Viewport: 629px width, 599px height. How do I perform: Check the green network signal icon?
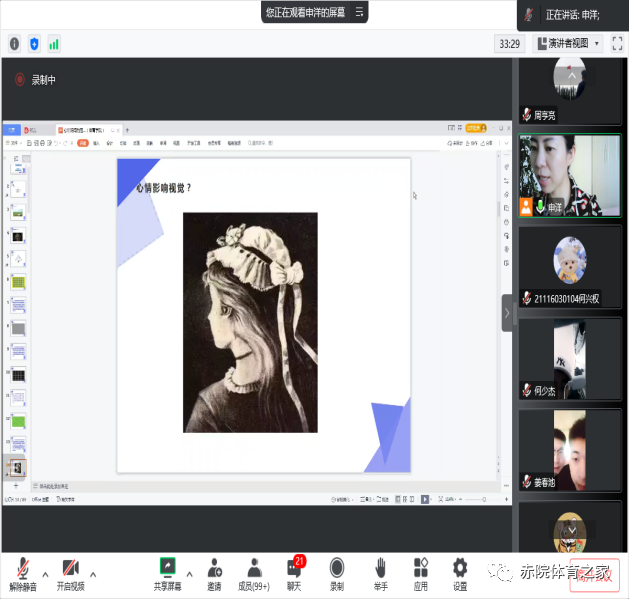click(x=54, y=44)
